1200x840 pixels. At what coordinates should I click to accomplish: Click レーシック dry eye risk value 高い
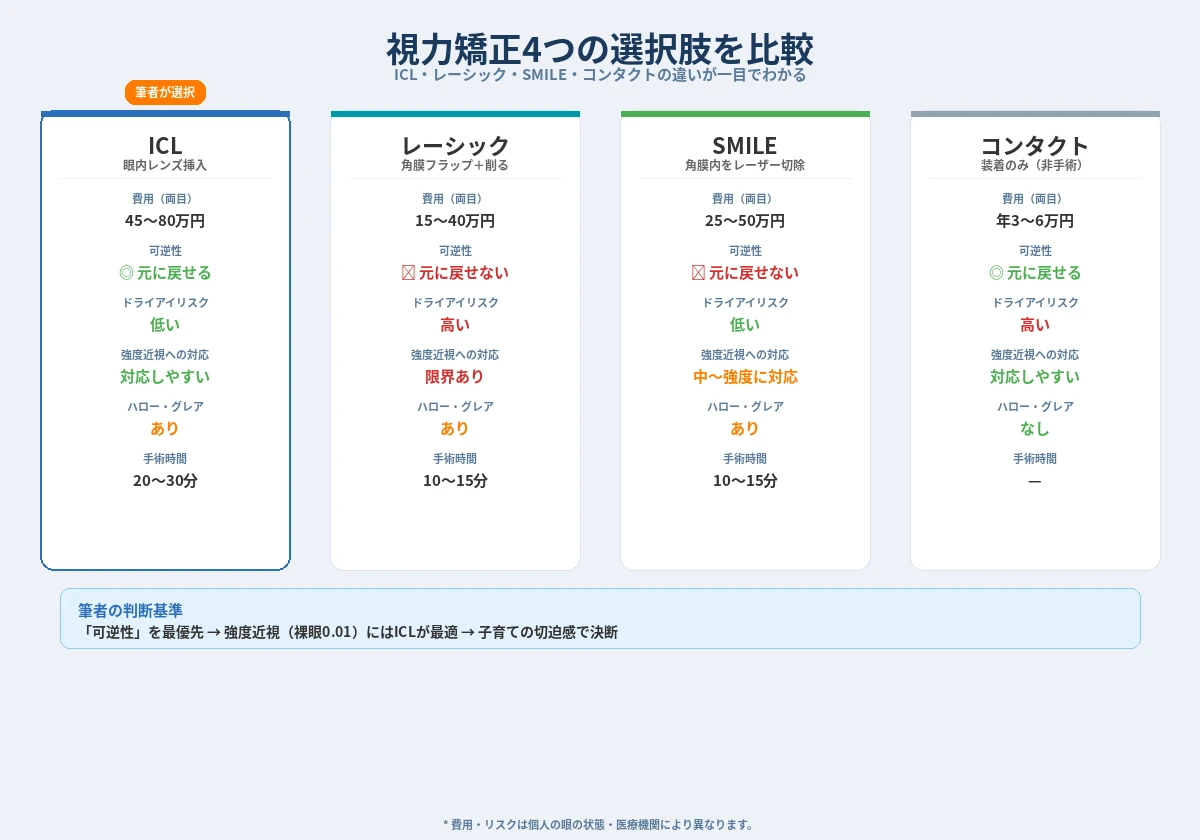click(455, 325)
